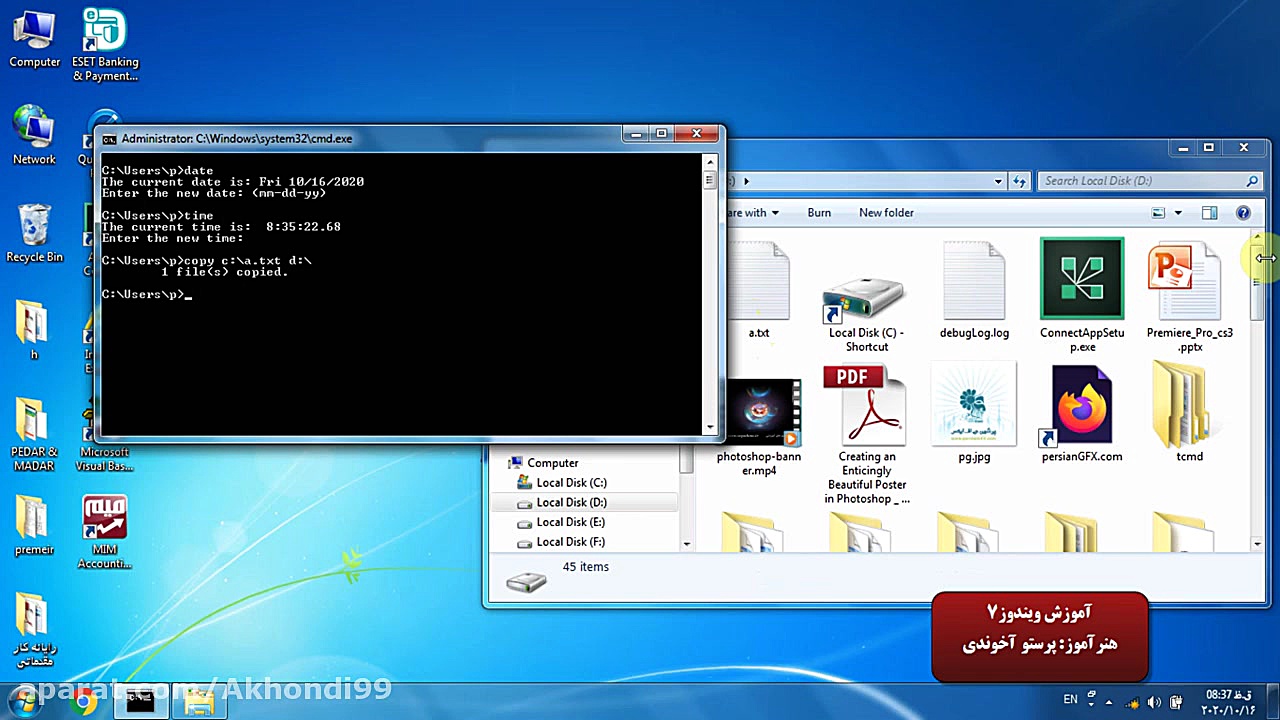
Task: Click the Burn menu option
Action: click(818, 212)
